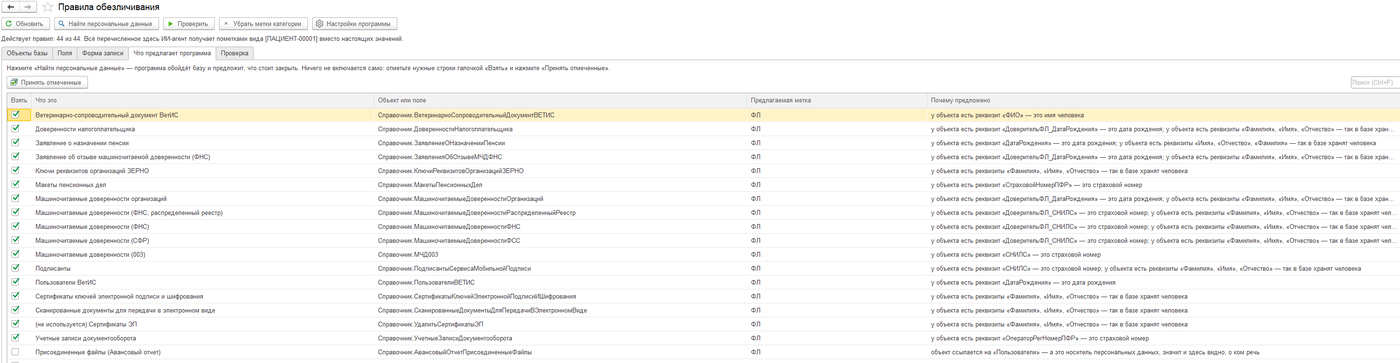The height and width of the screenshot is (363, 1400).
Task: Click the Почему предложено column header
Action: coord(1163,100)
